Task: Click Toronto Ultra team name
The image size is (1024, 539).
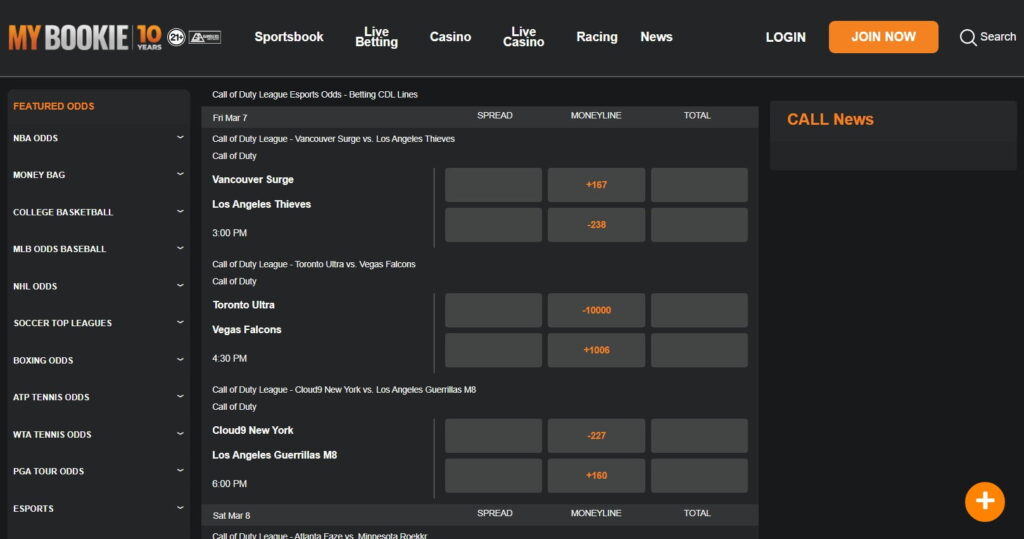Action: click(244, 305)
